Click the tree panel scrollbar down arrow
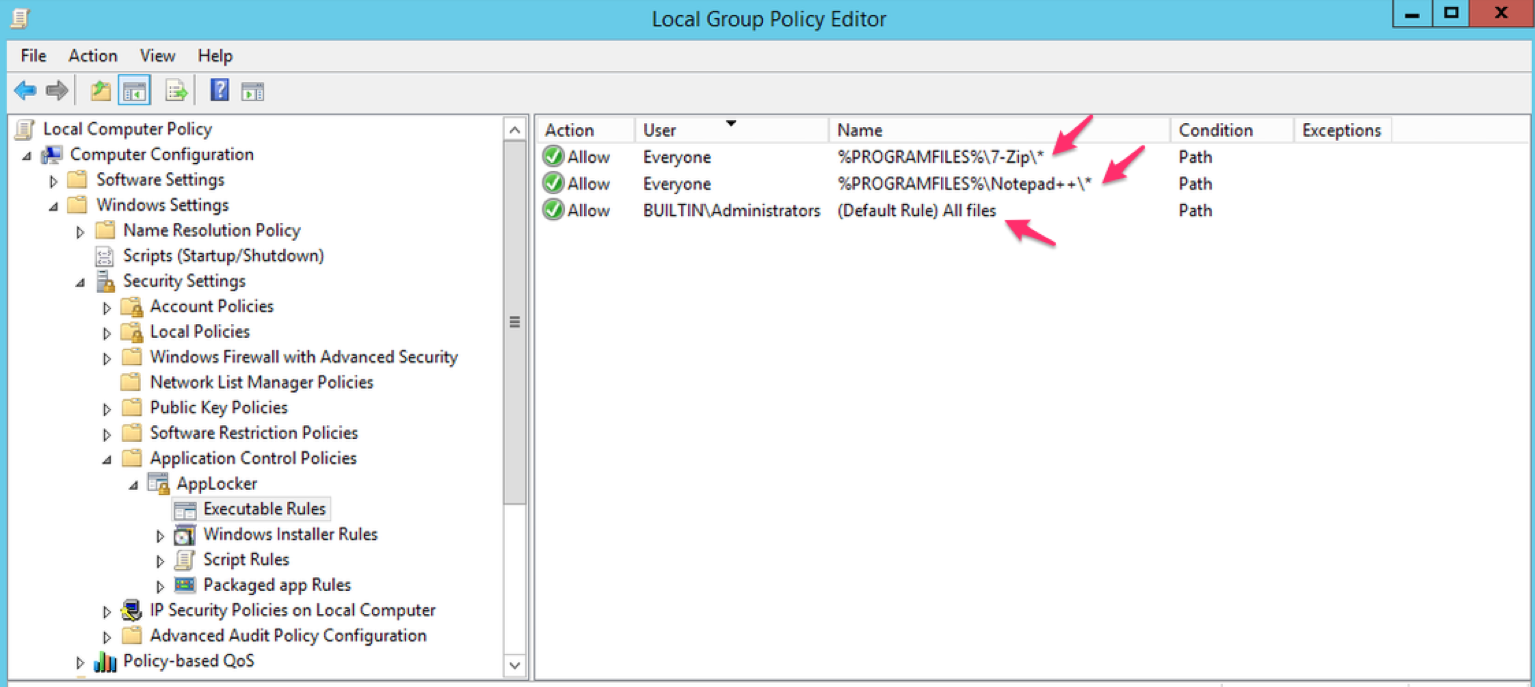 click(514, 665)
